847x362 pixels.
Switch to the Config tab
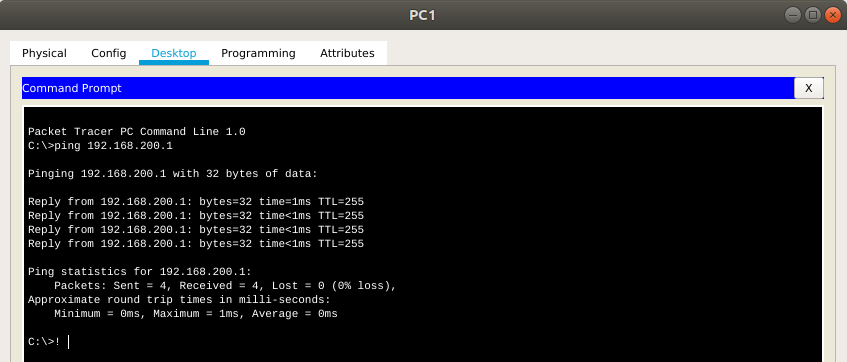pyautogui.click(x=109, y=53)
